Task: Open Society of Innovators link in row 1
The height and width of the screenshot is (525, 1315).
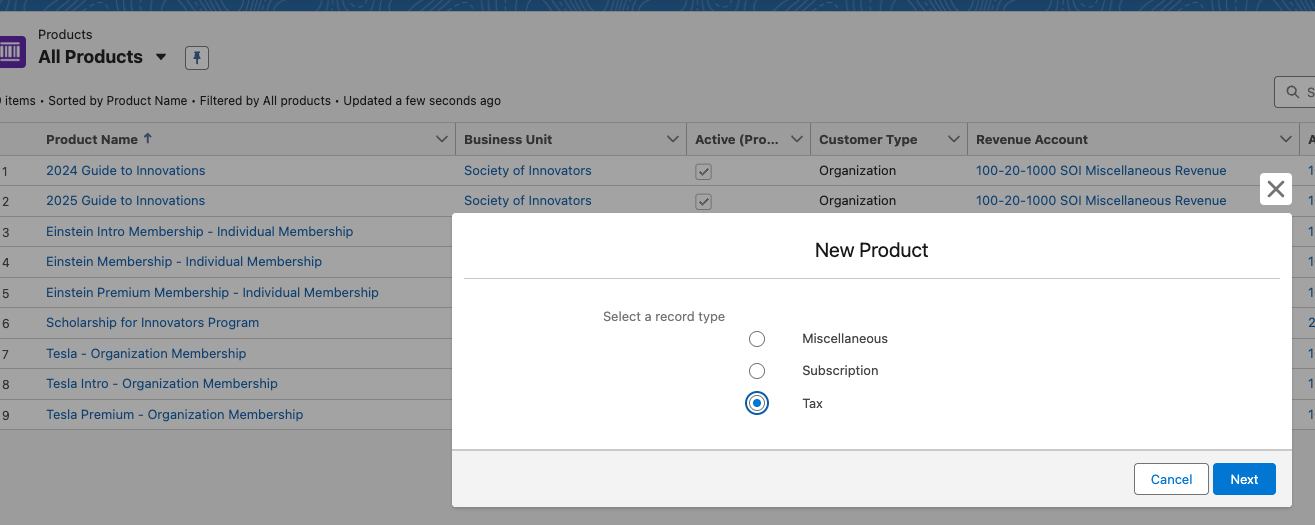Action: click(528, 170)
